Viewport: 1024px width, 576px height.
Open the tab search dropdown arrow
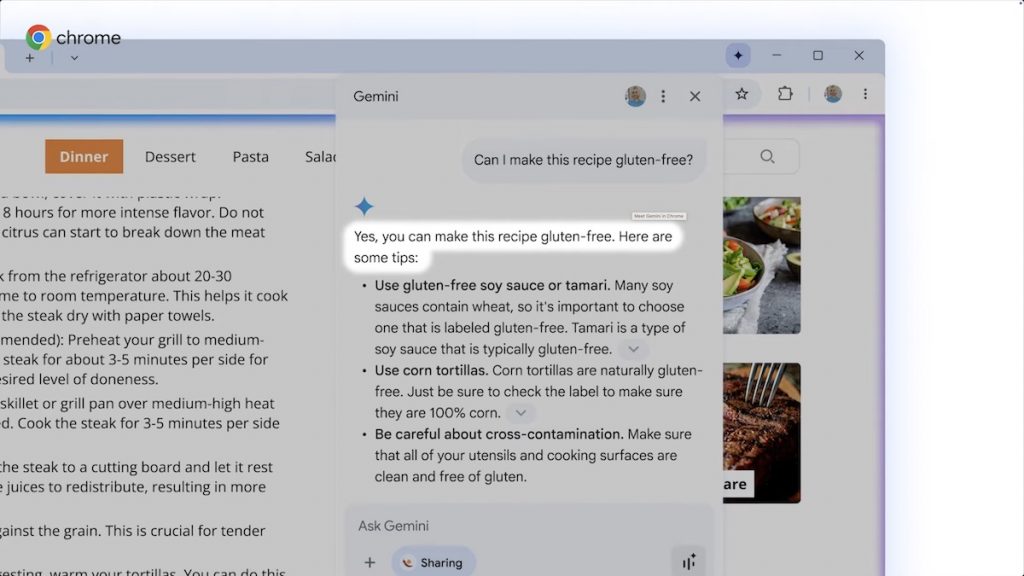point(74,58)
